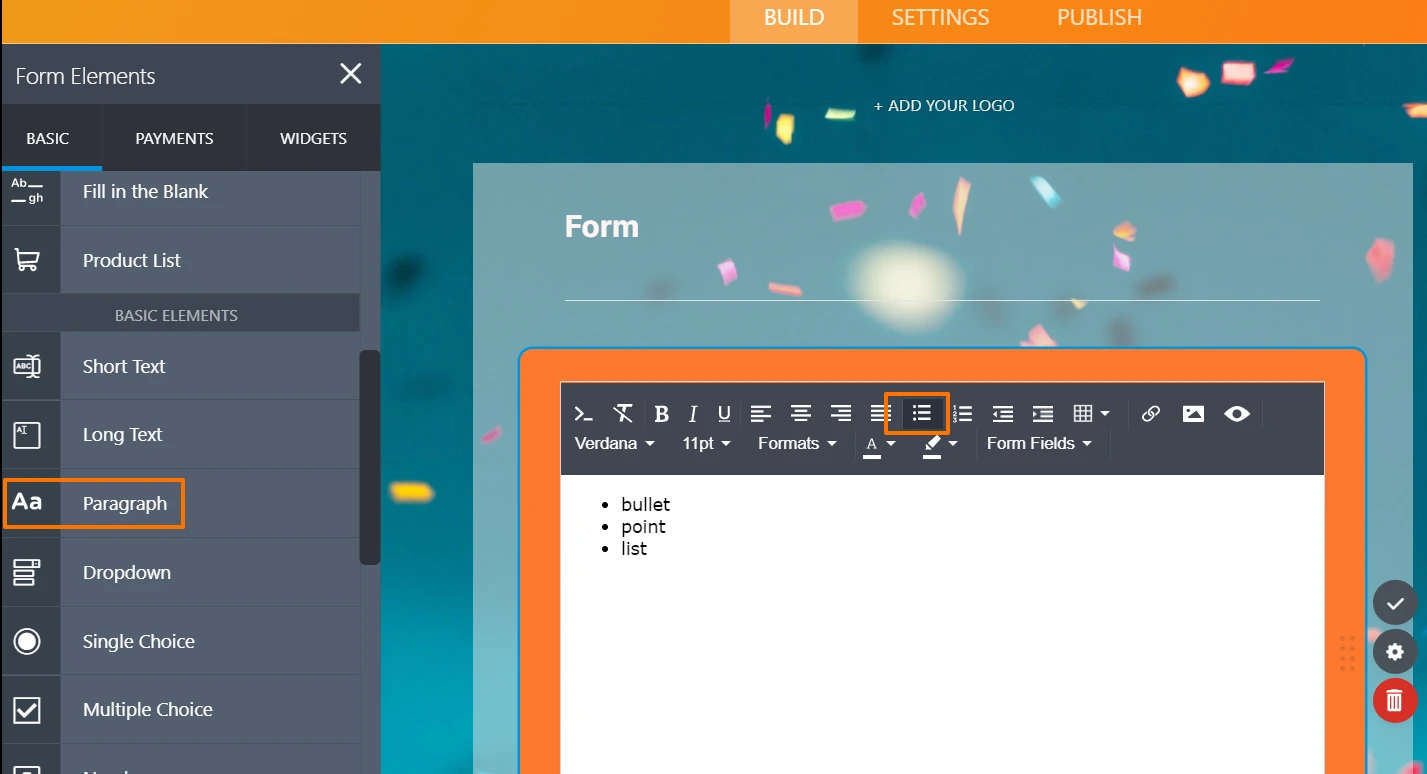1427x774 pixels.
Task: Click the ADD YOUR LOGO link
Action: click(x=943, y=106)
